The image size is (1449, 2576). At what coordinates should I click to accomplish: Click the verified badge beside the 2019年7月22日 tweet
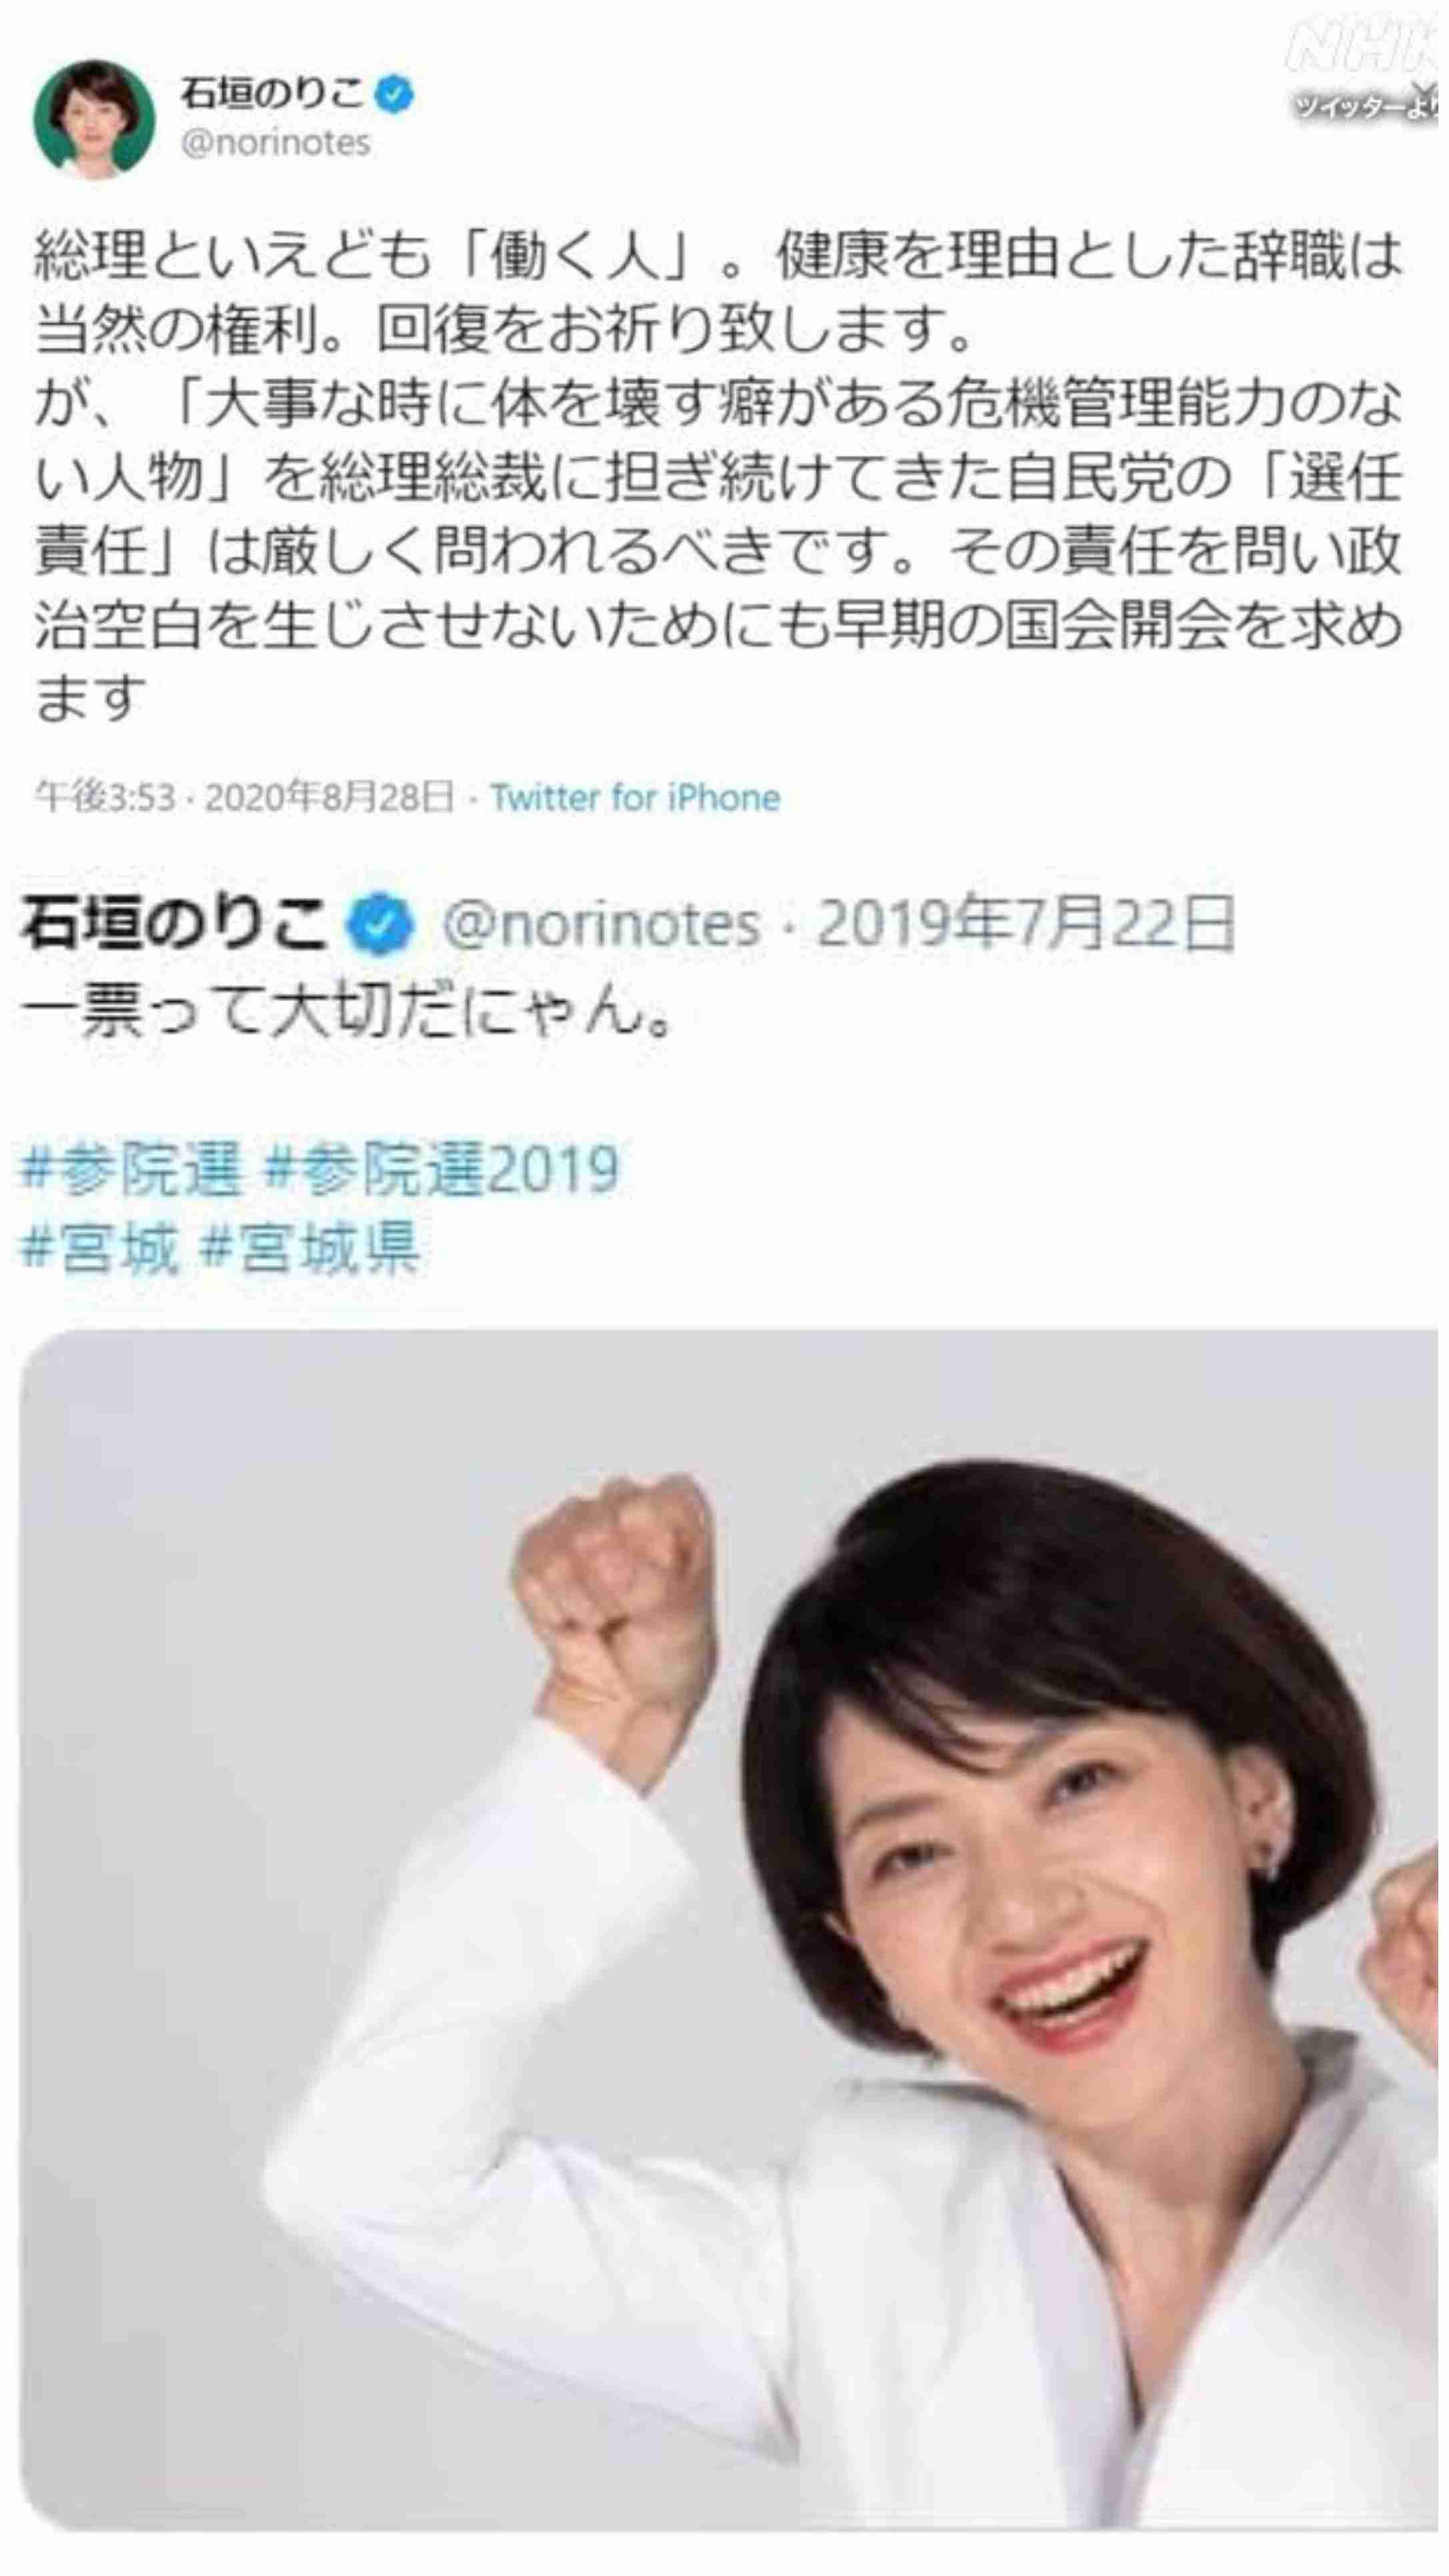[x=379, y=927]
